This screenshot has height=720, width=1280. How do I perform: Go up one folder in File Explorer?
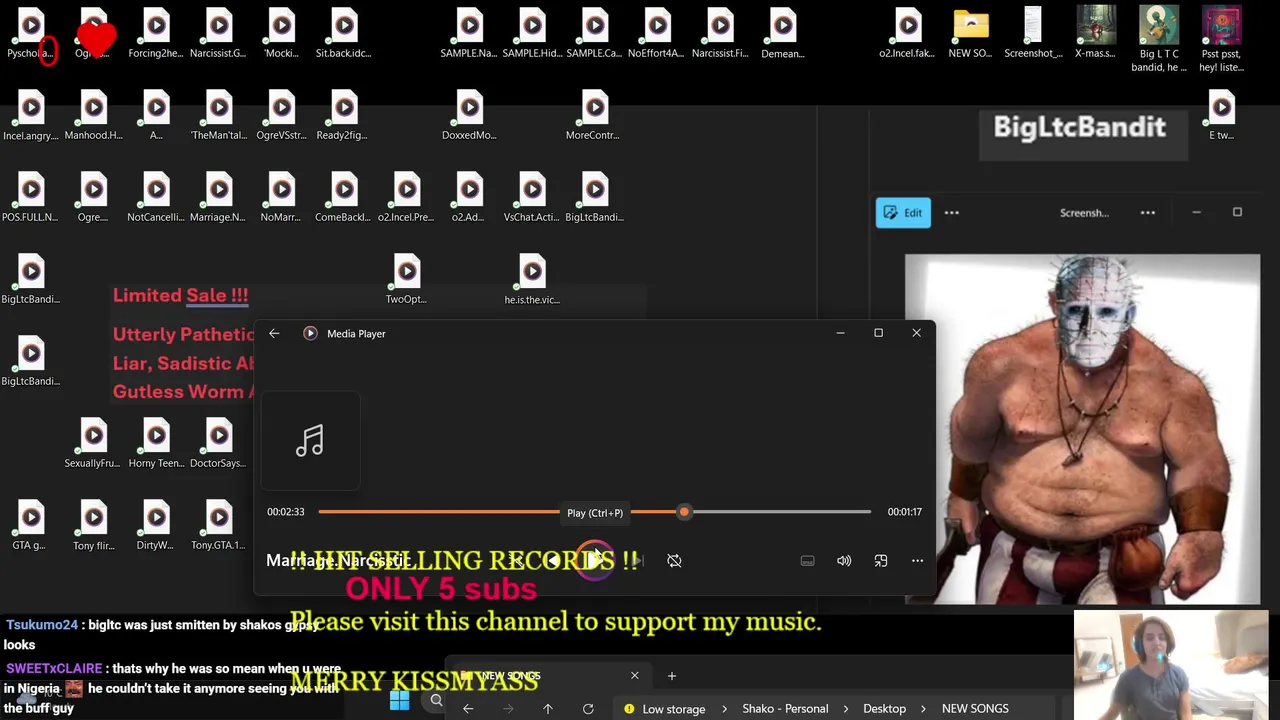[548, 709]
